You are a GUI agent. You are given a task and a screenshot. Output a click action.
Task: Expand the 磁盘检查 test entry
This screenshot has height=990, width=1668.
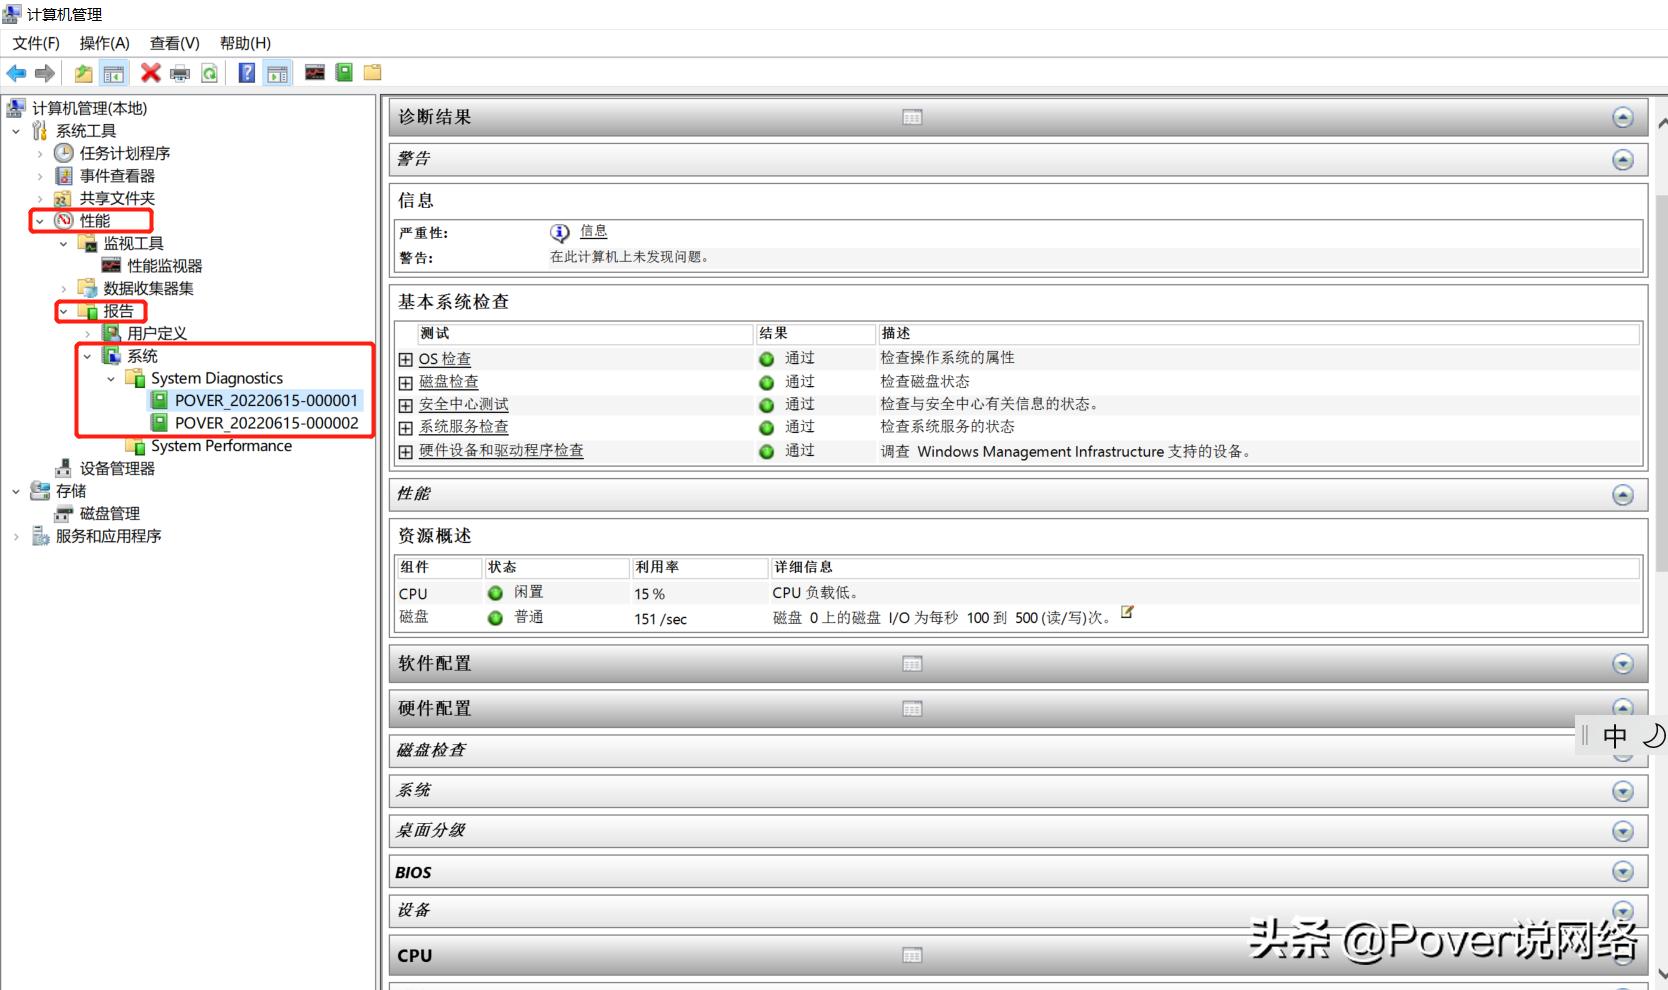404,381
